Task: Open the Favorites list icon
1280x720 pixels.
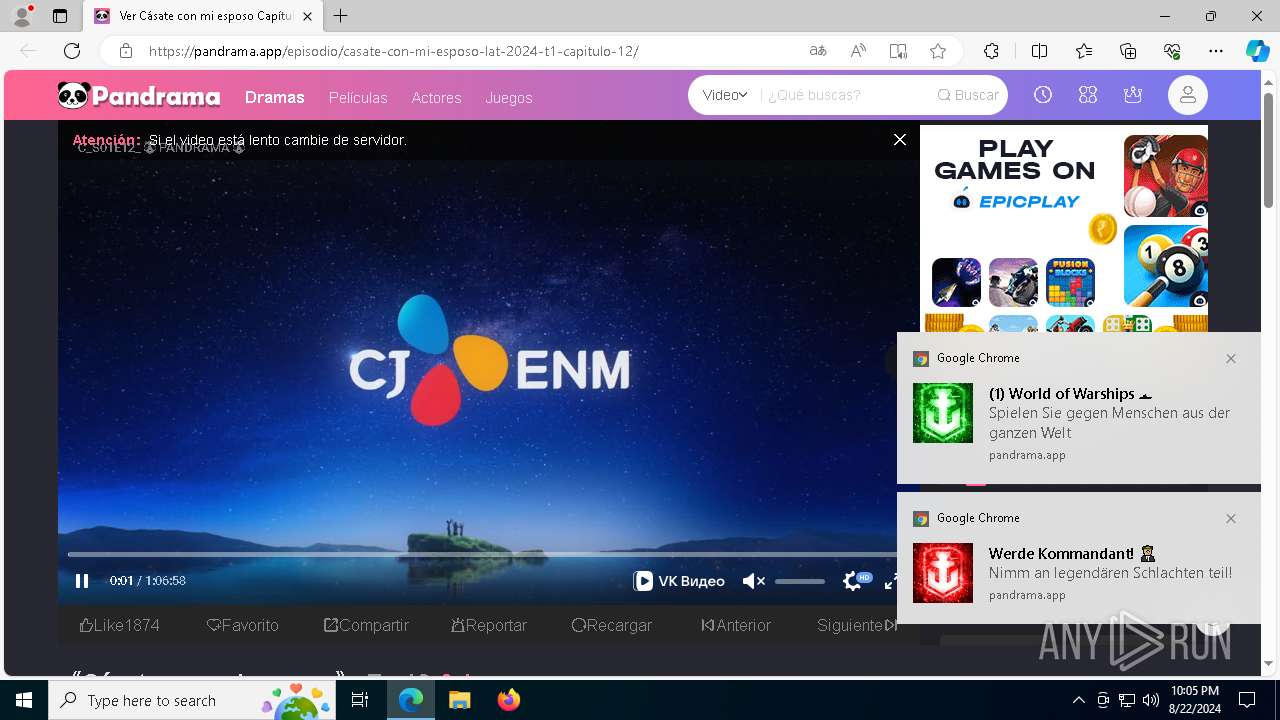Action: (x=1084, y=51)
